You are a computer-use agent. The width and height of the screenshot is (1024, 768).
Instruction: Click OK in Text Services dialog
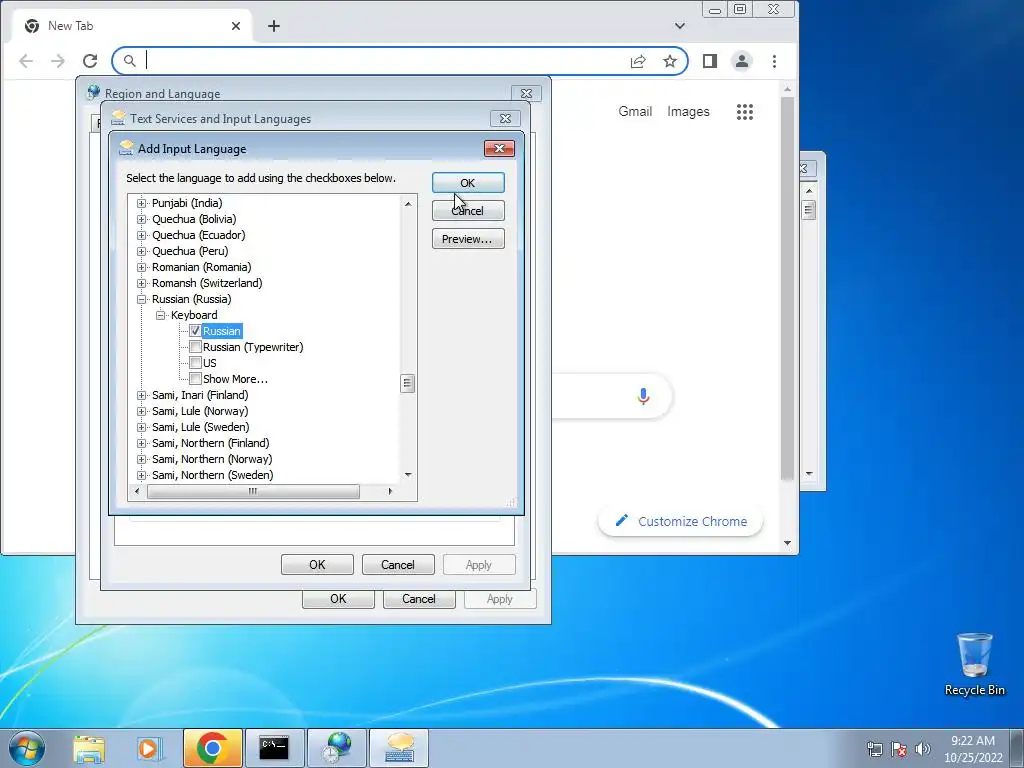pos(317,565)
